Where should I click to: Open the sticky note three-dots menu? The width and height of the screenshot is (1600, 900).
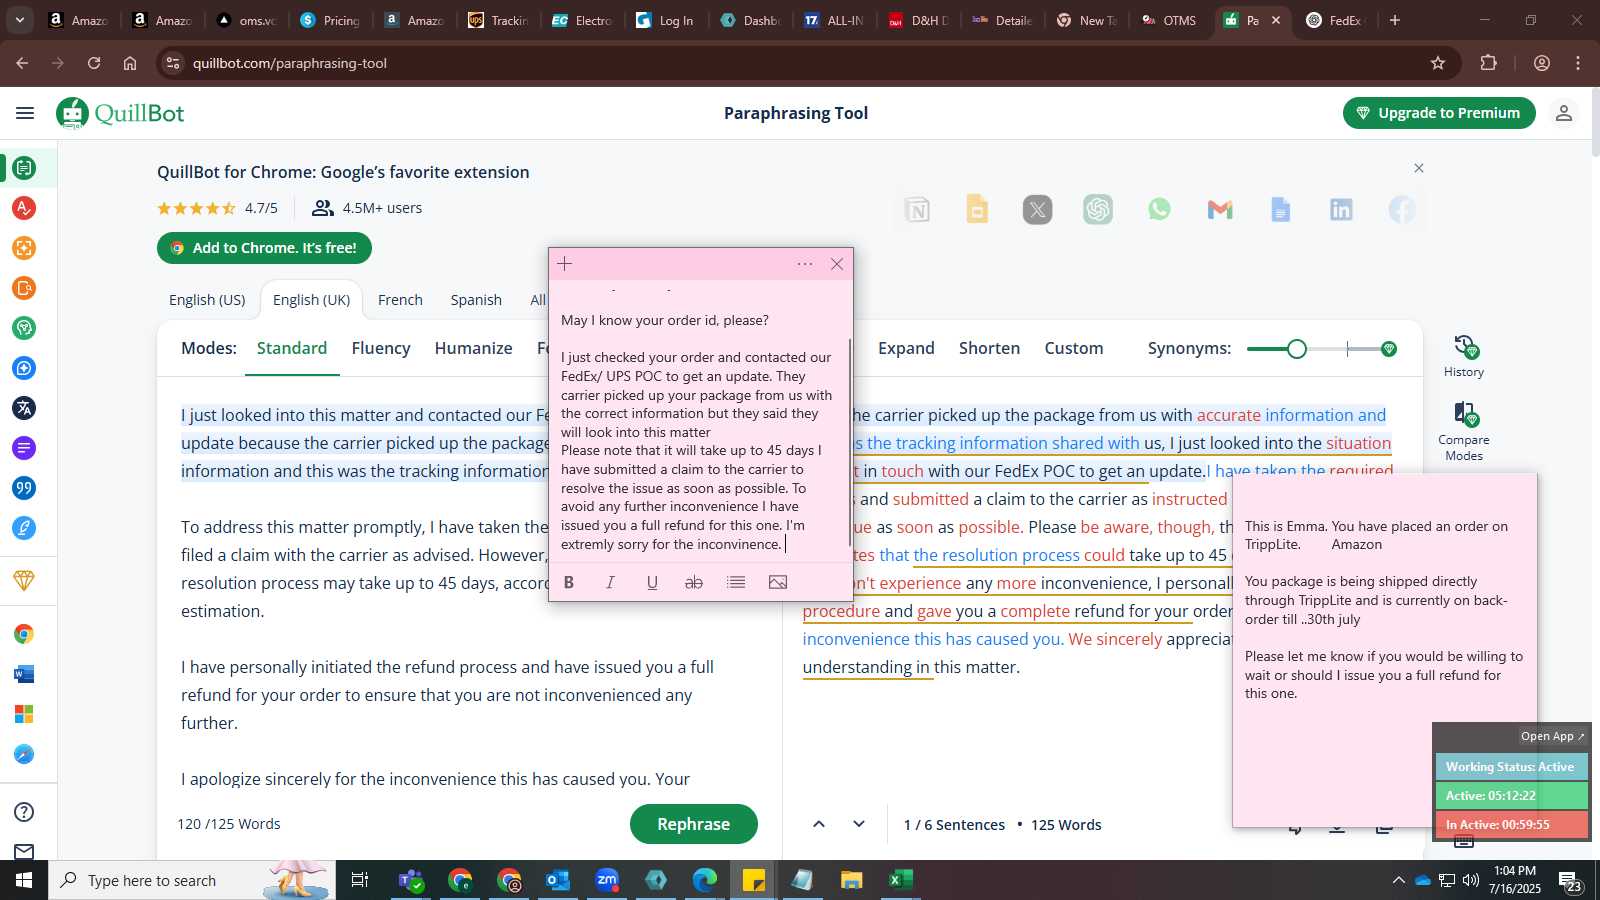click(805, 264)
